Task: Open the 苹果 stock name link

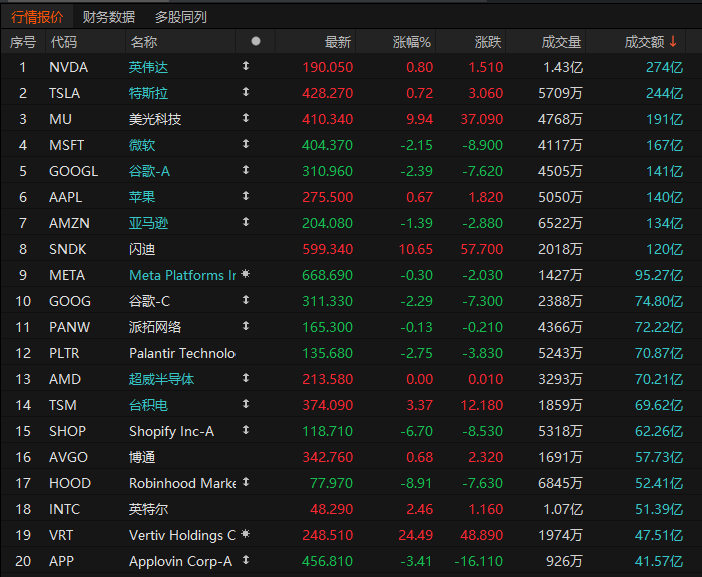Action: tap(142, 197)
